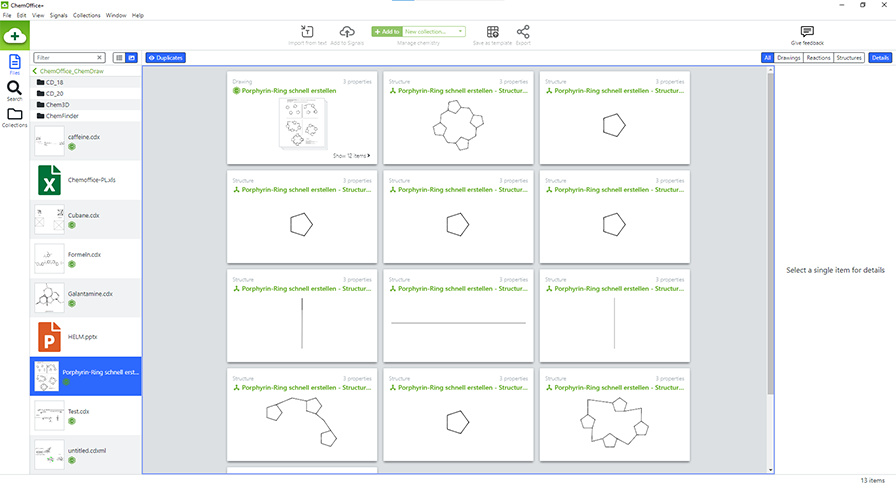Toggle the Details panel button

click(x=880, y=58)
